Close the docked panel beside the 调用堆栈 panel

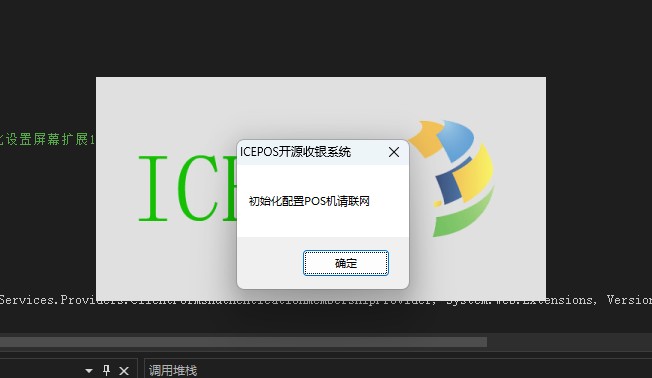pos(124,371)
